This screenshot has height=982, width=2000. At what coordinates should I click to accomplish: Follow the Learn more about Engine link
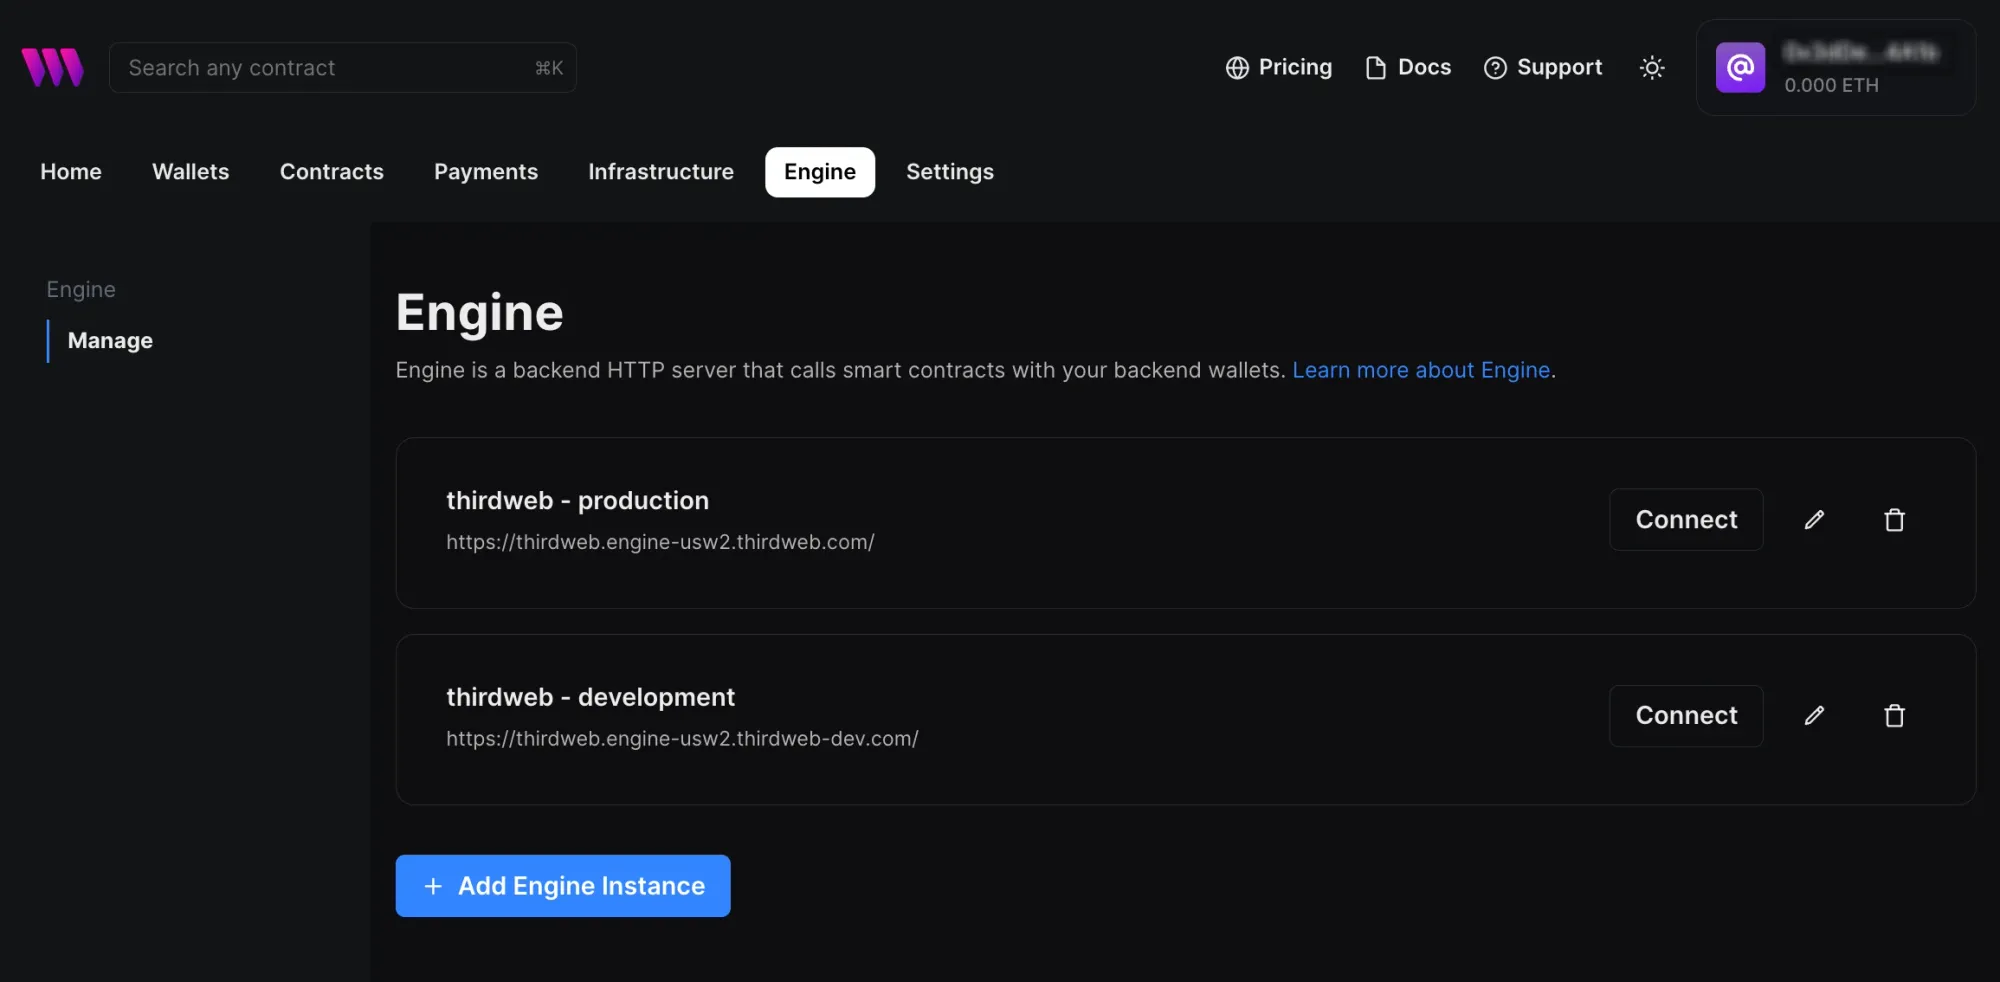1421,370
